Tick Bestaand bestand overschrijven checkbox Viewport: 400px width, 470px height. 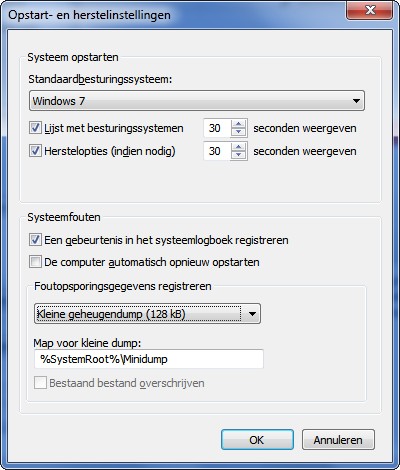pyautogui.click(x=40, y=383)
